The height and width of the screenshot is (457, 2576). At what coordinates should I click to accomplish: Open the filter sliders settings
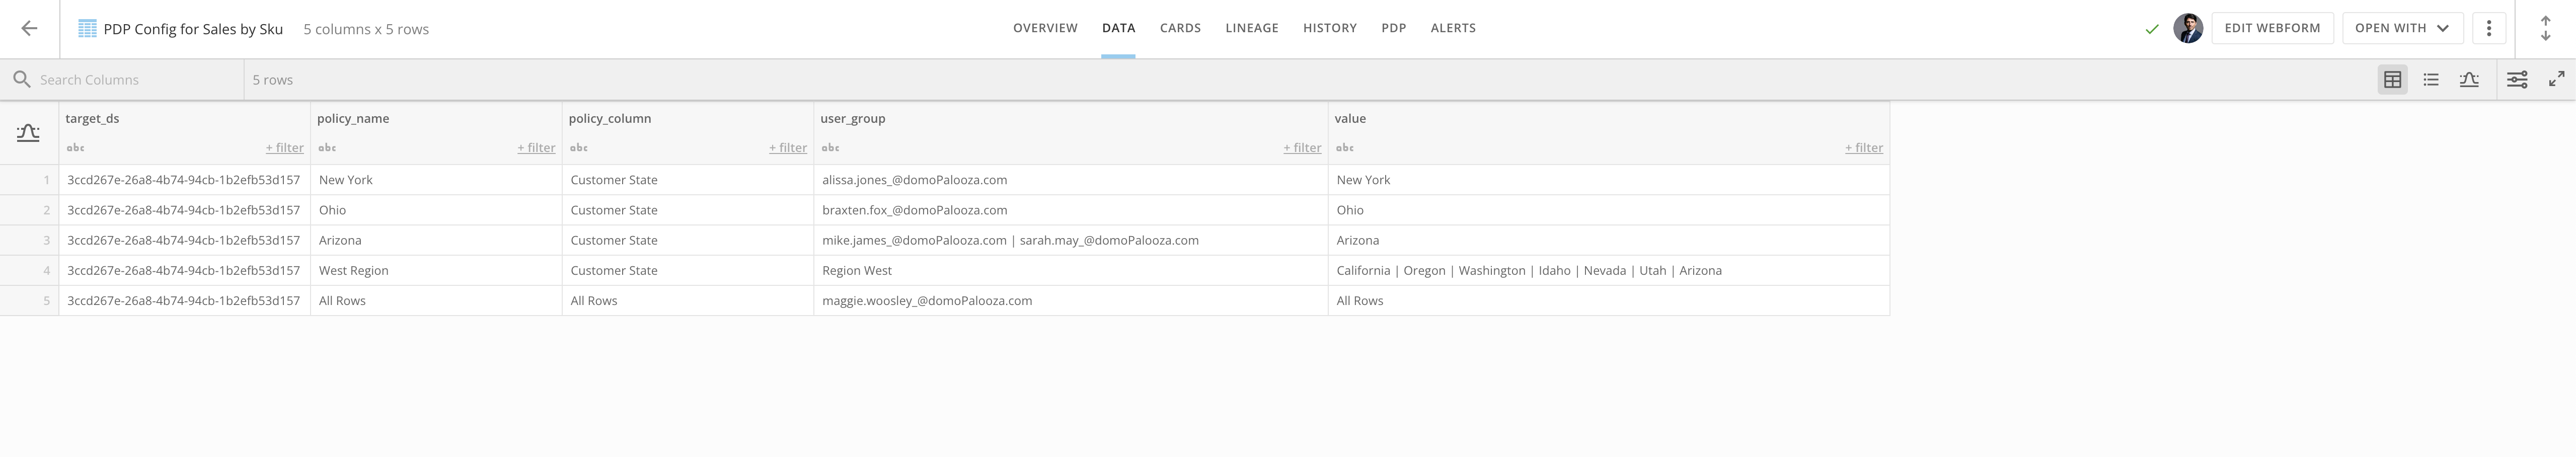pyautogui.click(x=2517, y=80)
